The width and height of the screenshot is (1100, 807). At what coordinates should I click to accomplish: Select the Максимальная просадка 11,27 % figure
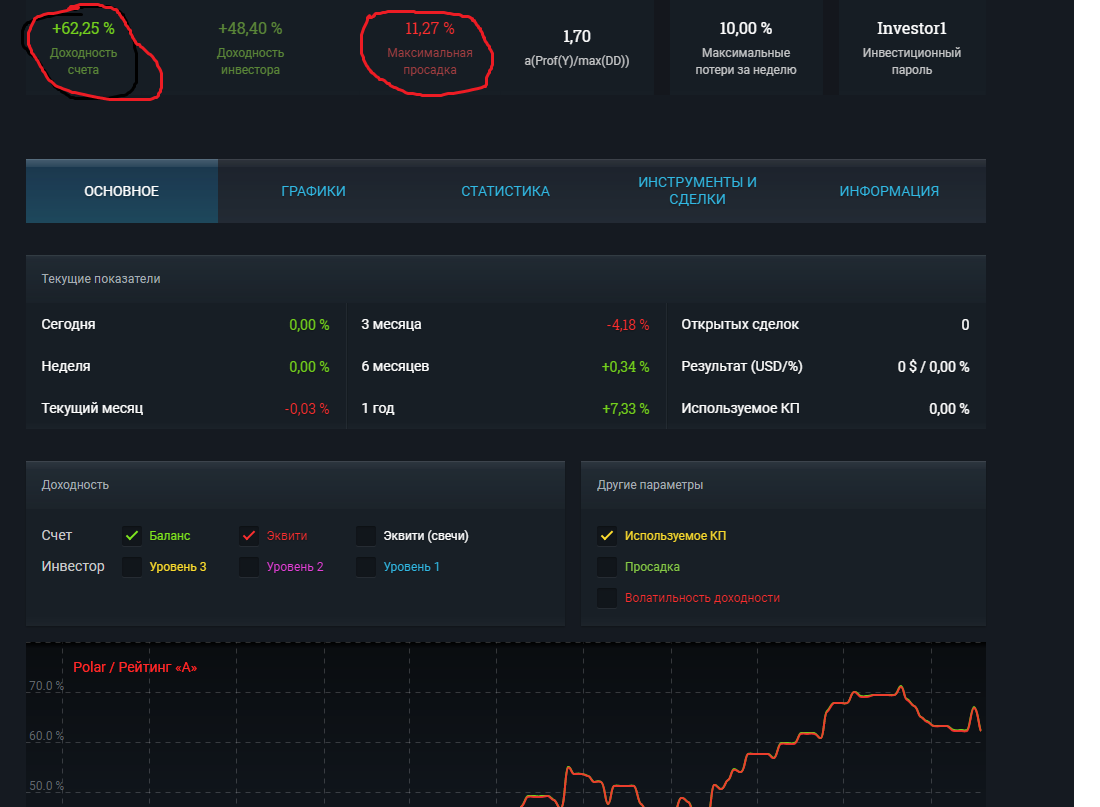[429, 29]
